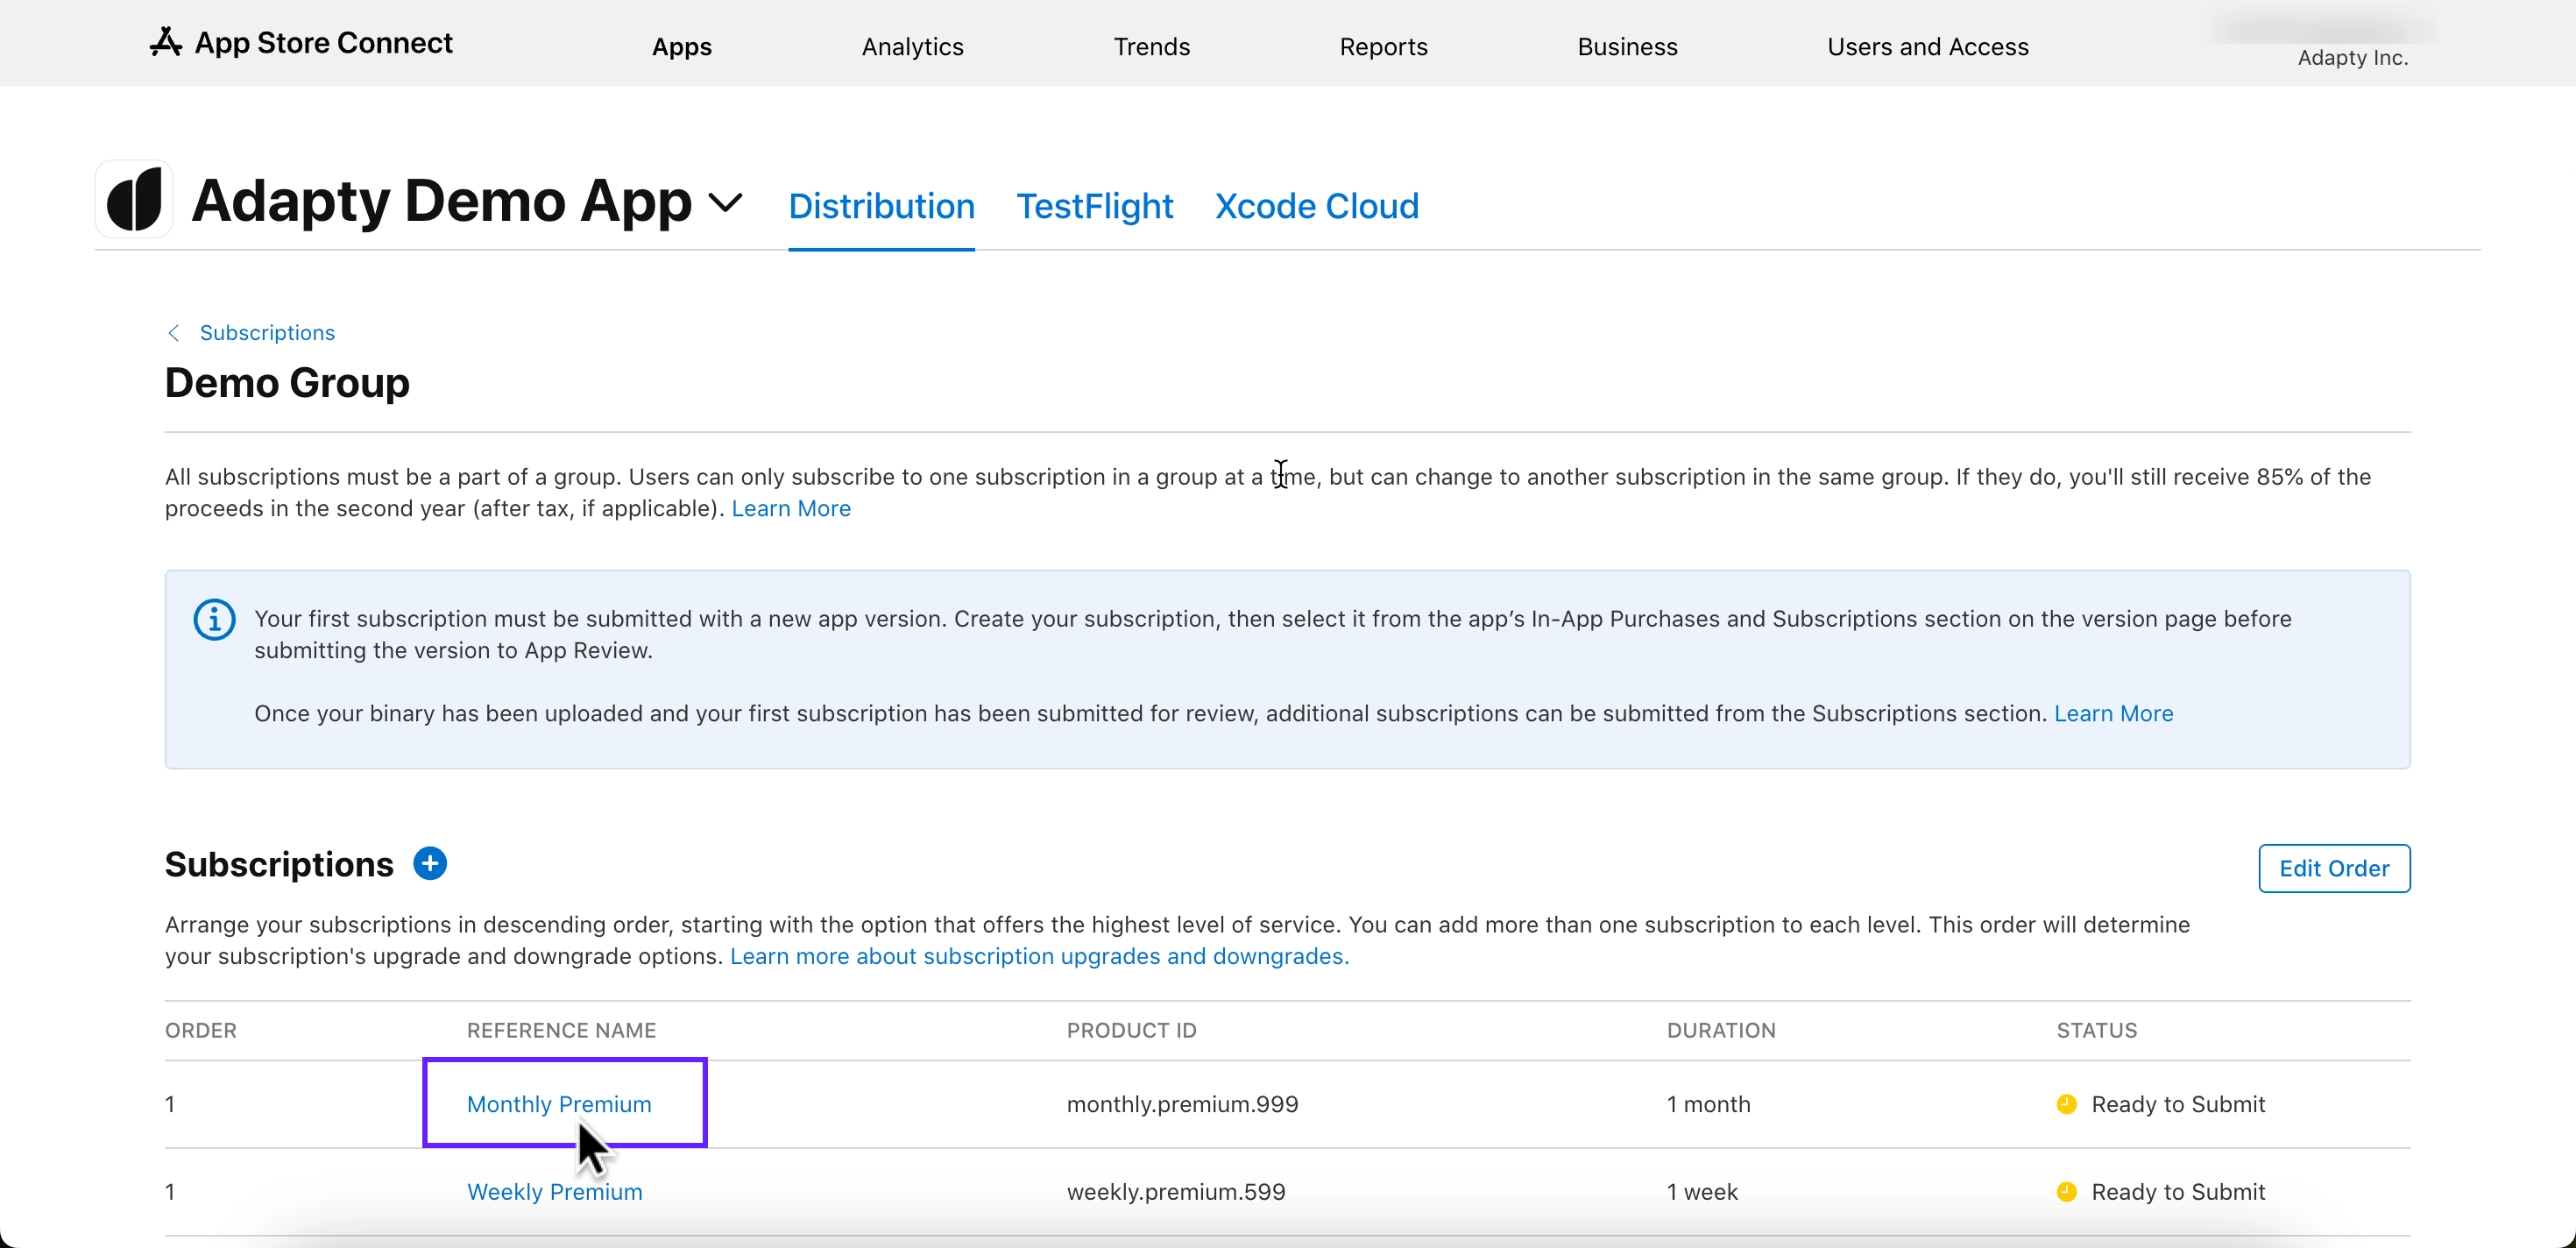Open Trends in top navigation
The width and height of the screenshot is (2576, 1248).
pyautogui.click(x=1151, y=47)
